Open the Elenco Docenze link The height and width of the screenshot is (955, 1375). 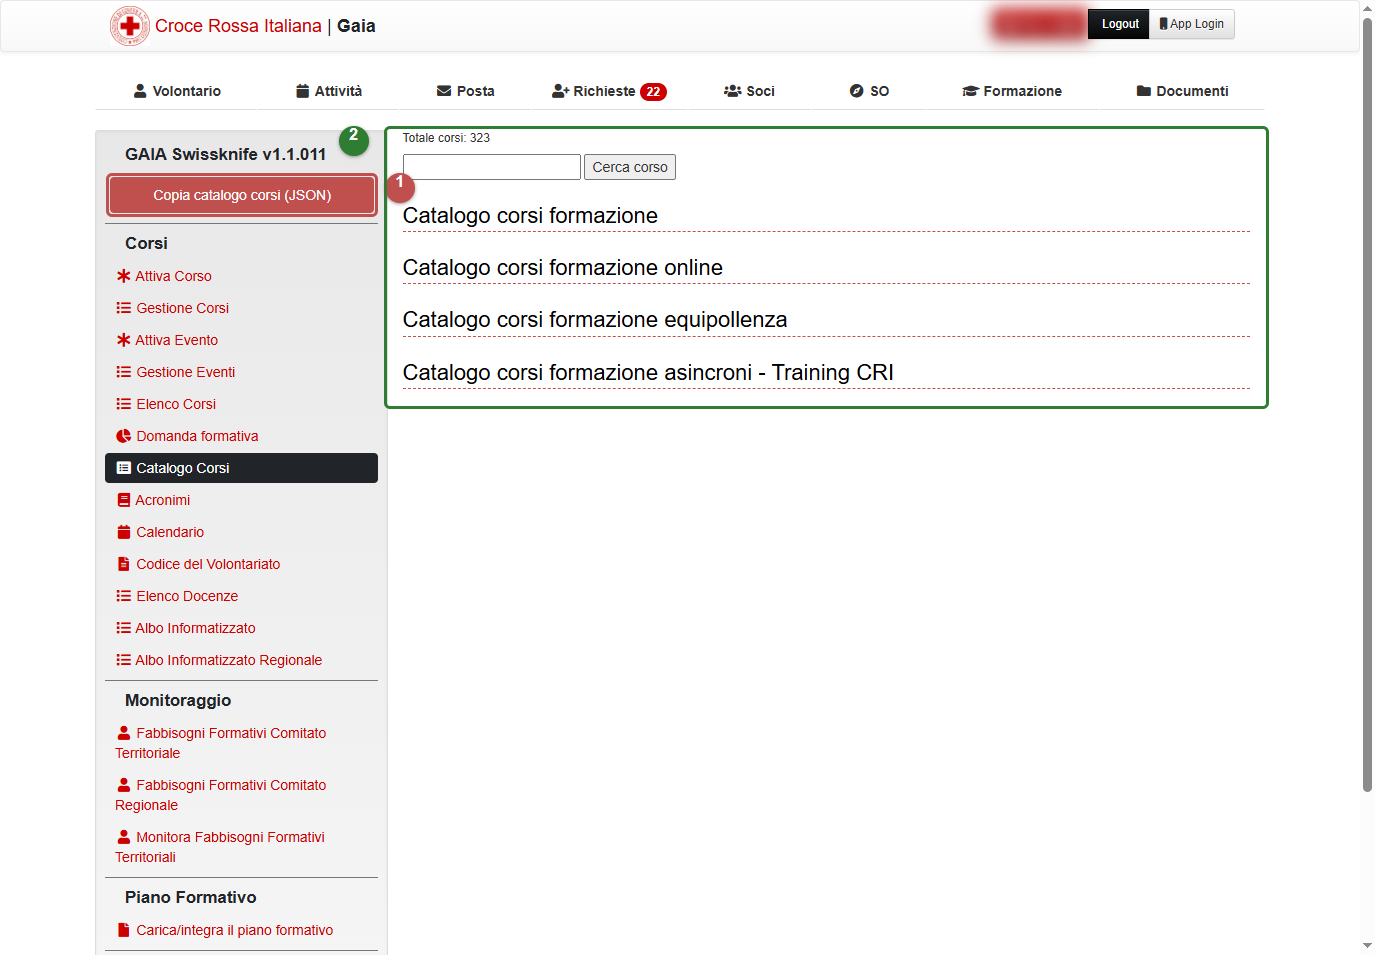[x=187, y=596]
